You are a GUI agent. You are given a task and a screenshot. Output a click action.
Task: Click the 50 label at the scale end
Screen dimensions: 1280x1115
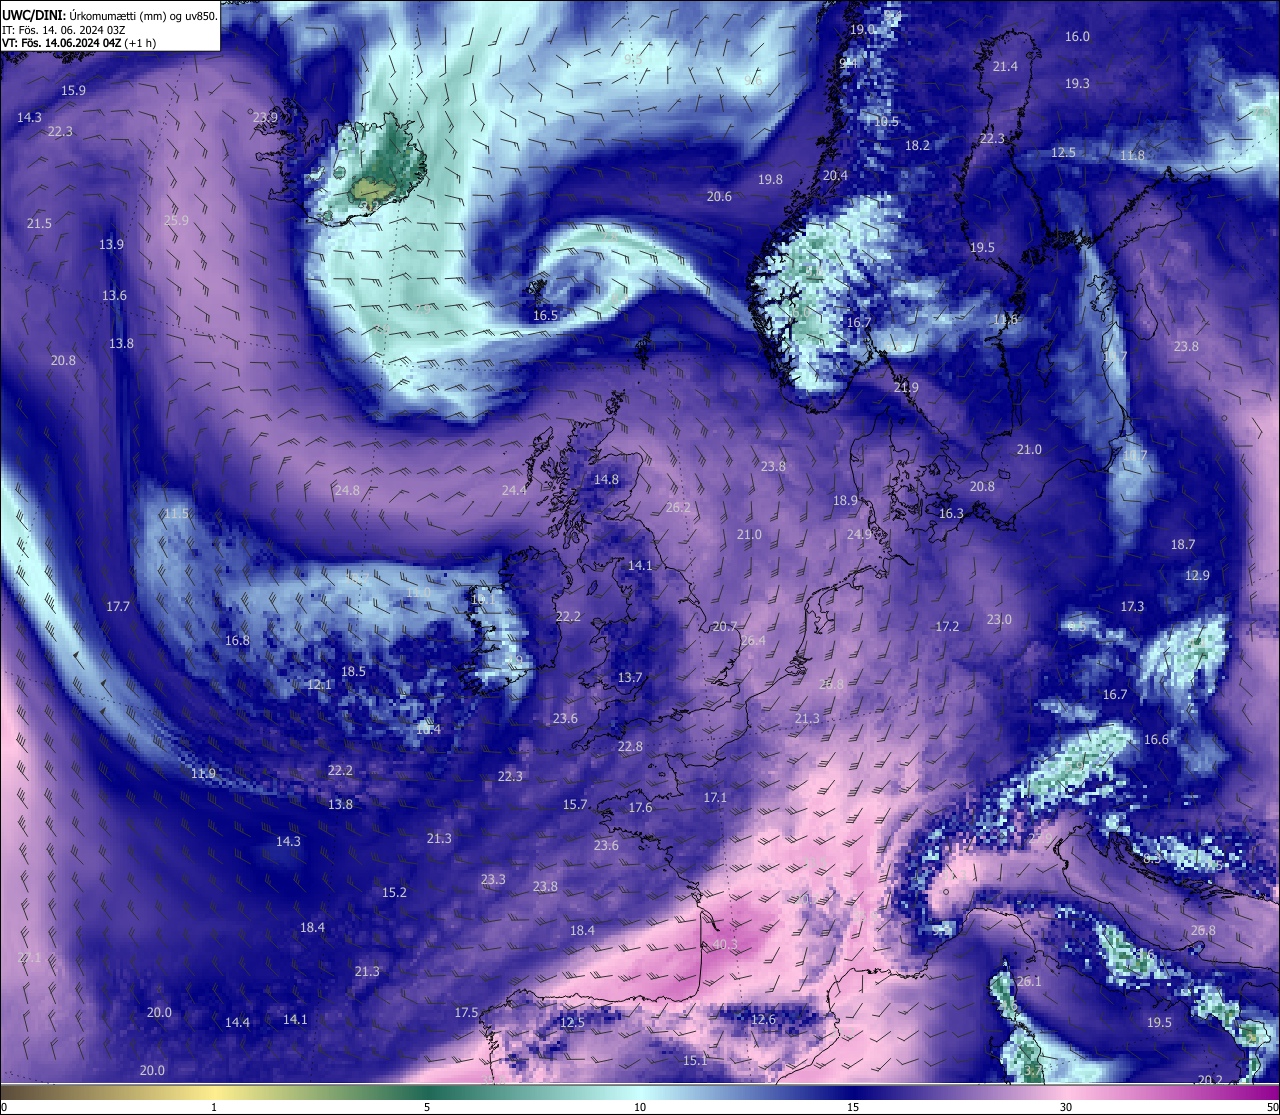(x=1271, y=1107)
